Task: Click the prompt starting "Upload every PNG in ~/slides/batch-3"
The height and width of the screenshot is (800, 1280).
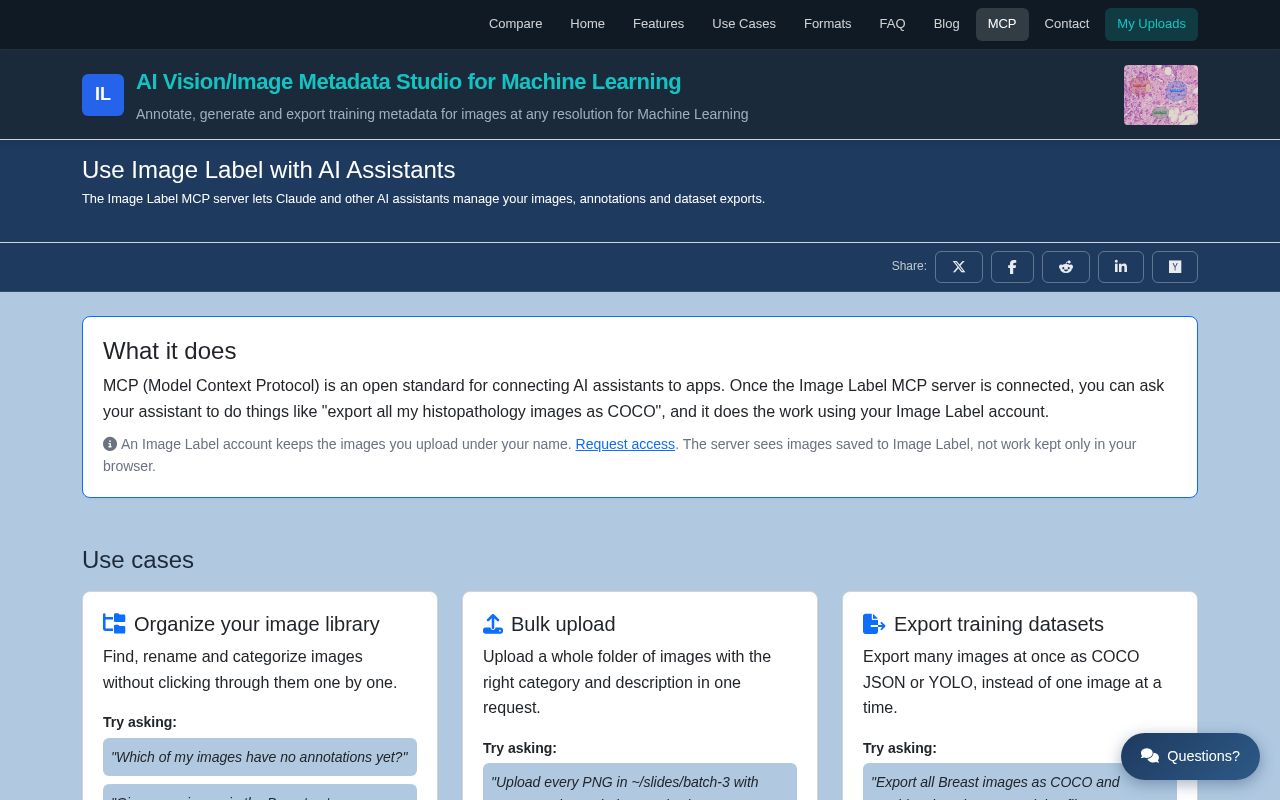Action: [640, 782]
